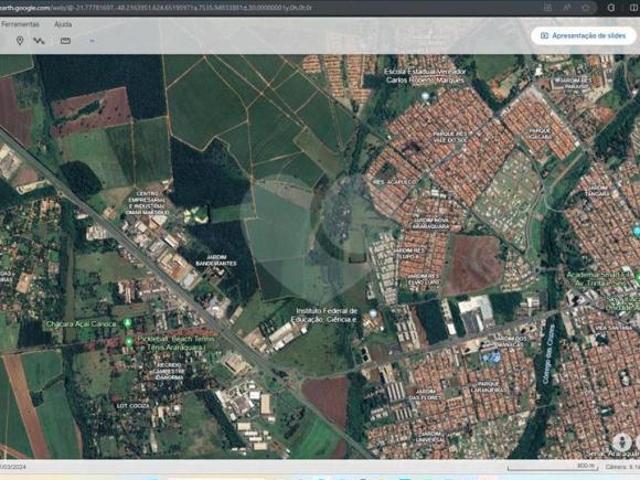Select the add placemark pin tool
The width and height of the screenshot is (640, 480).
click(18, 41)
